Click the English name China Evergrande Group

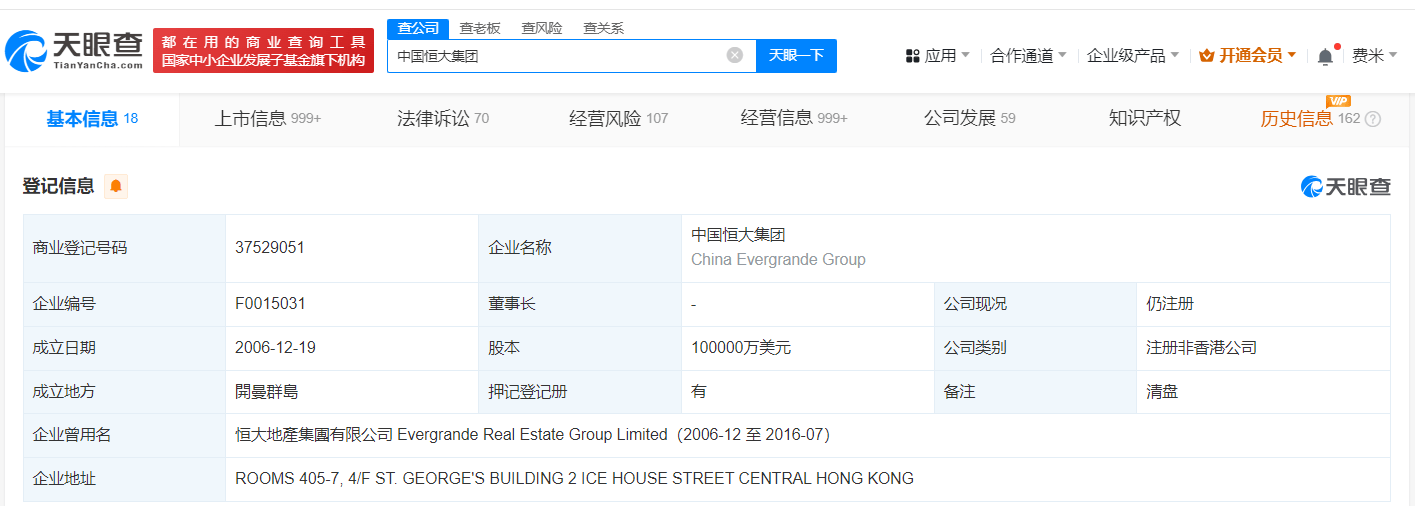tap(778, 259)
